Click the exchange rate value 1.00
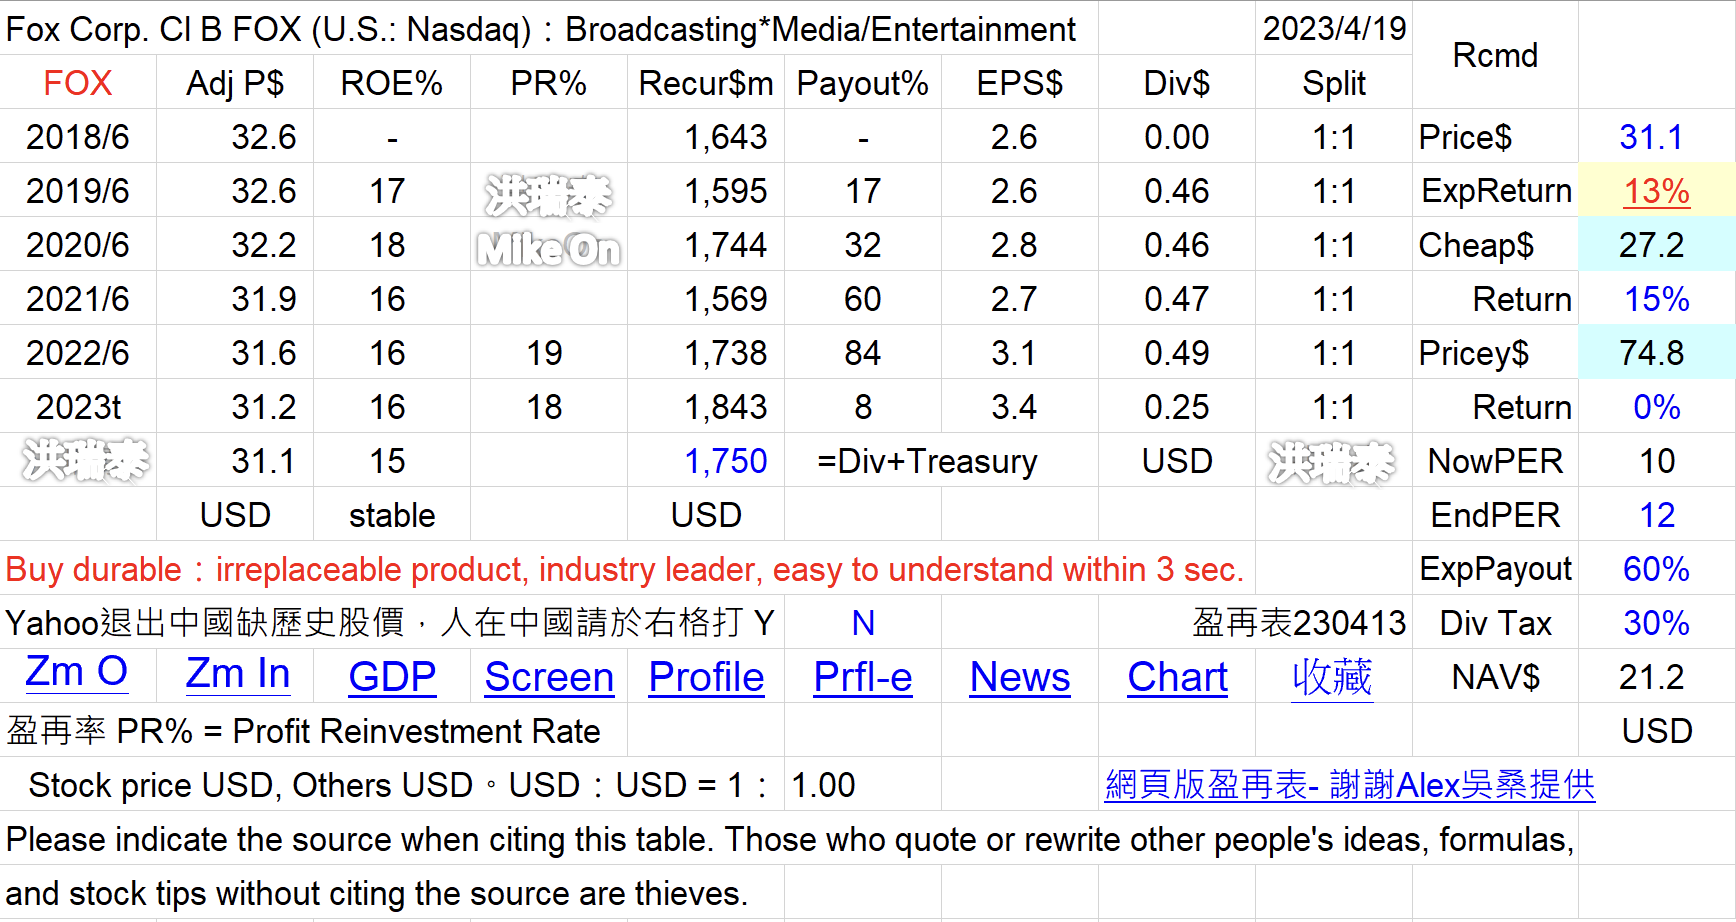This screenshot has width=1736, height=922. (x=823, y=785)
